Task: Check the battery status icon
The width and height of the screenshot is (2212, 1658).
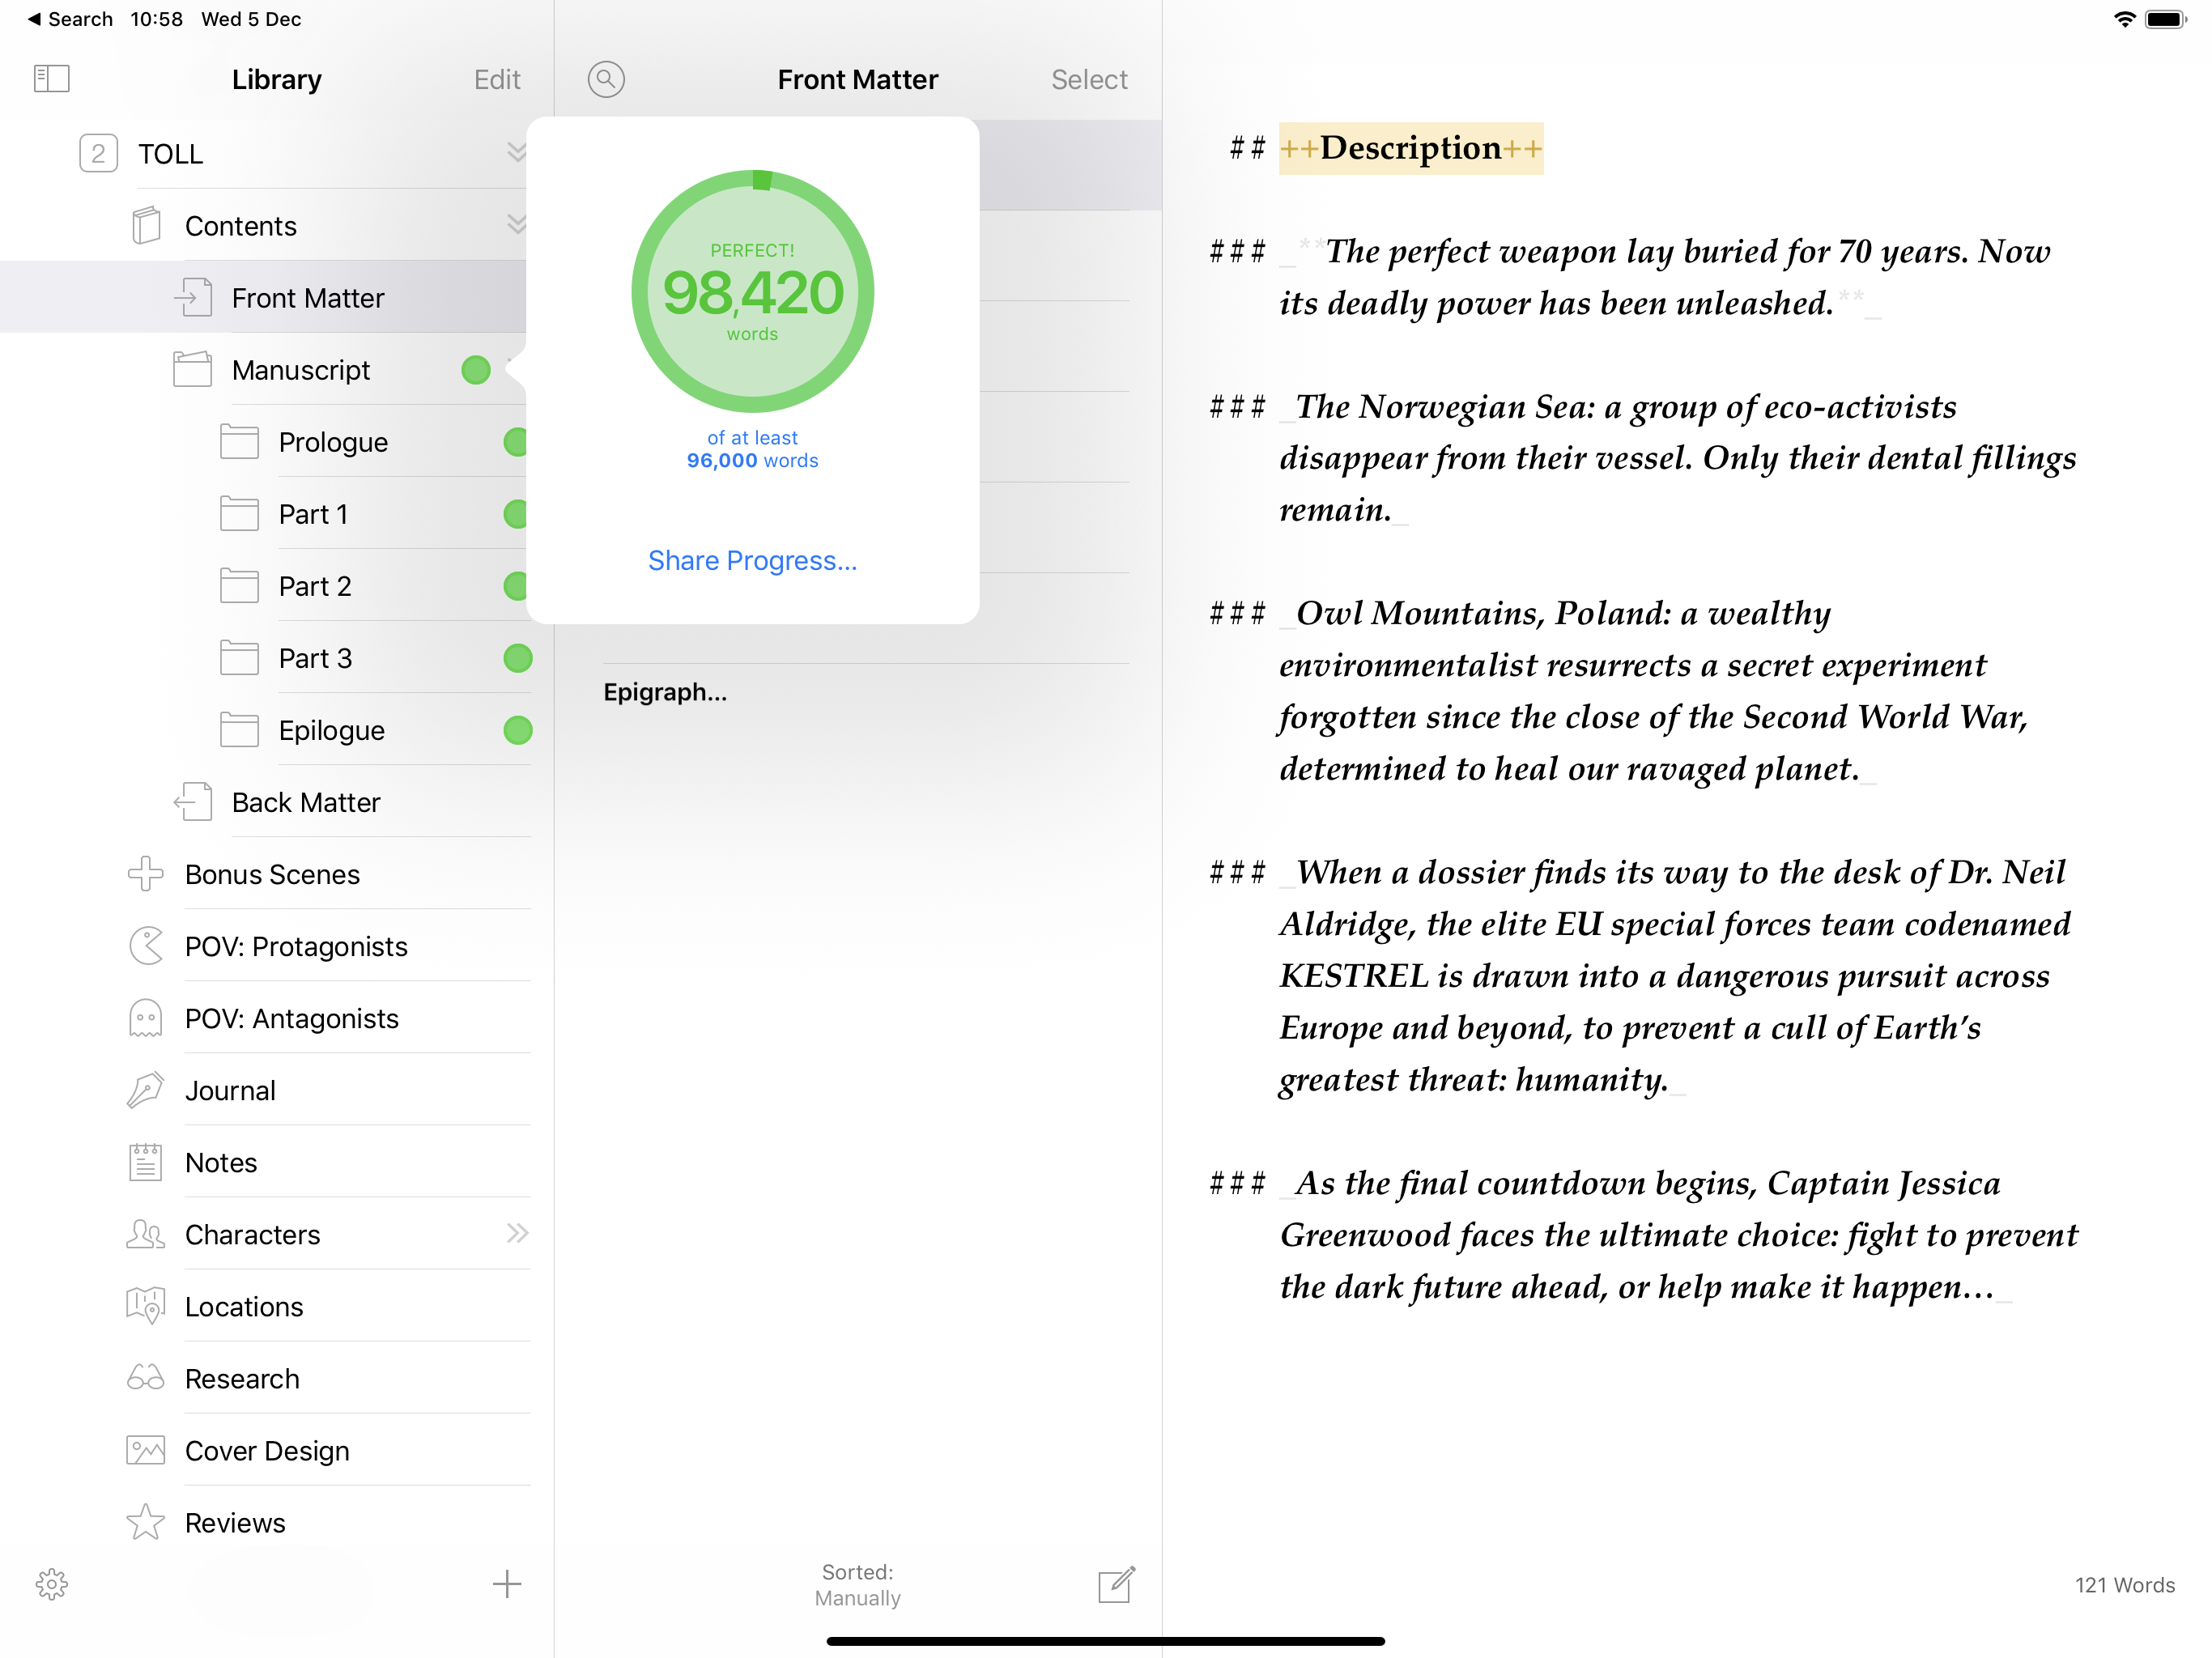Action: pyautogui.click(x=2165, y=19)
